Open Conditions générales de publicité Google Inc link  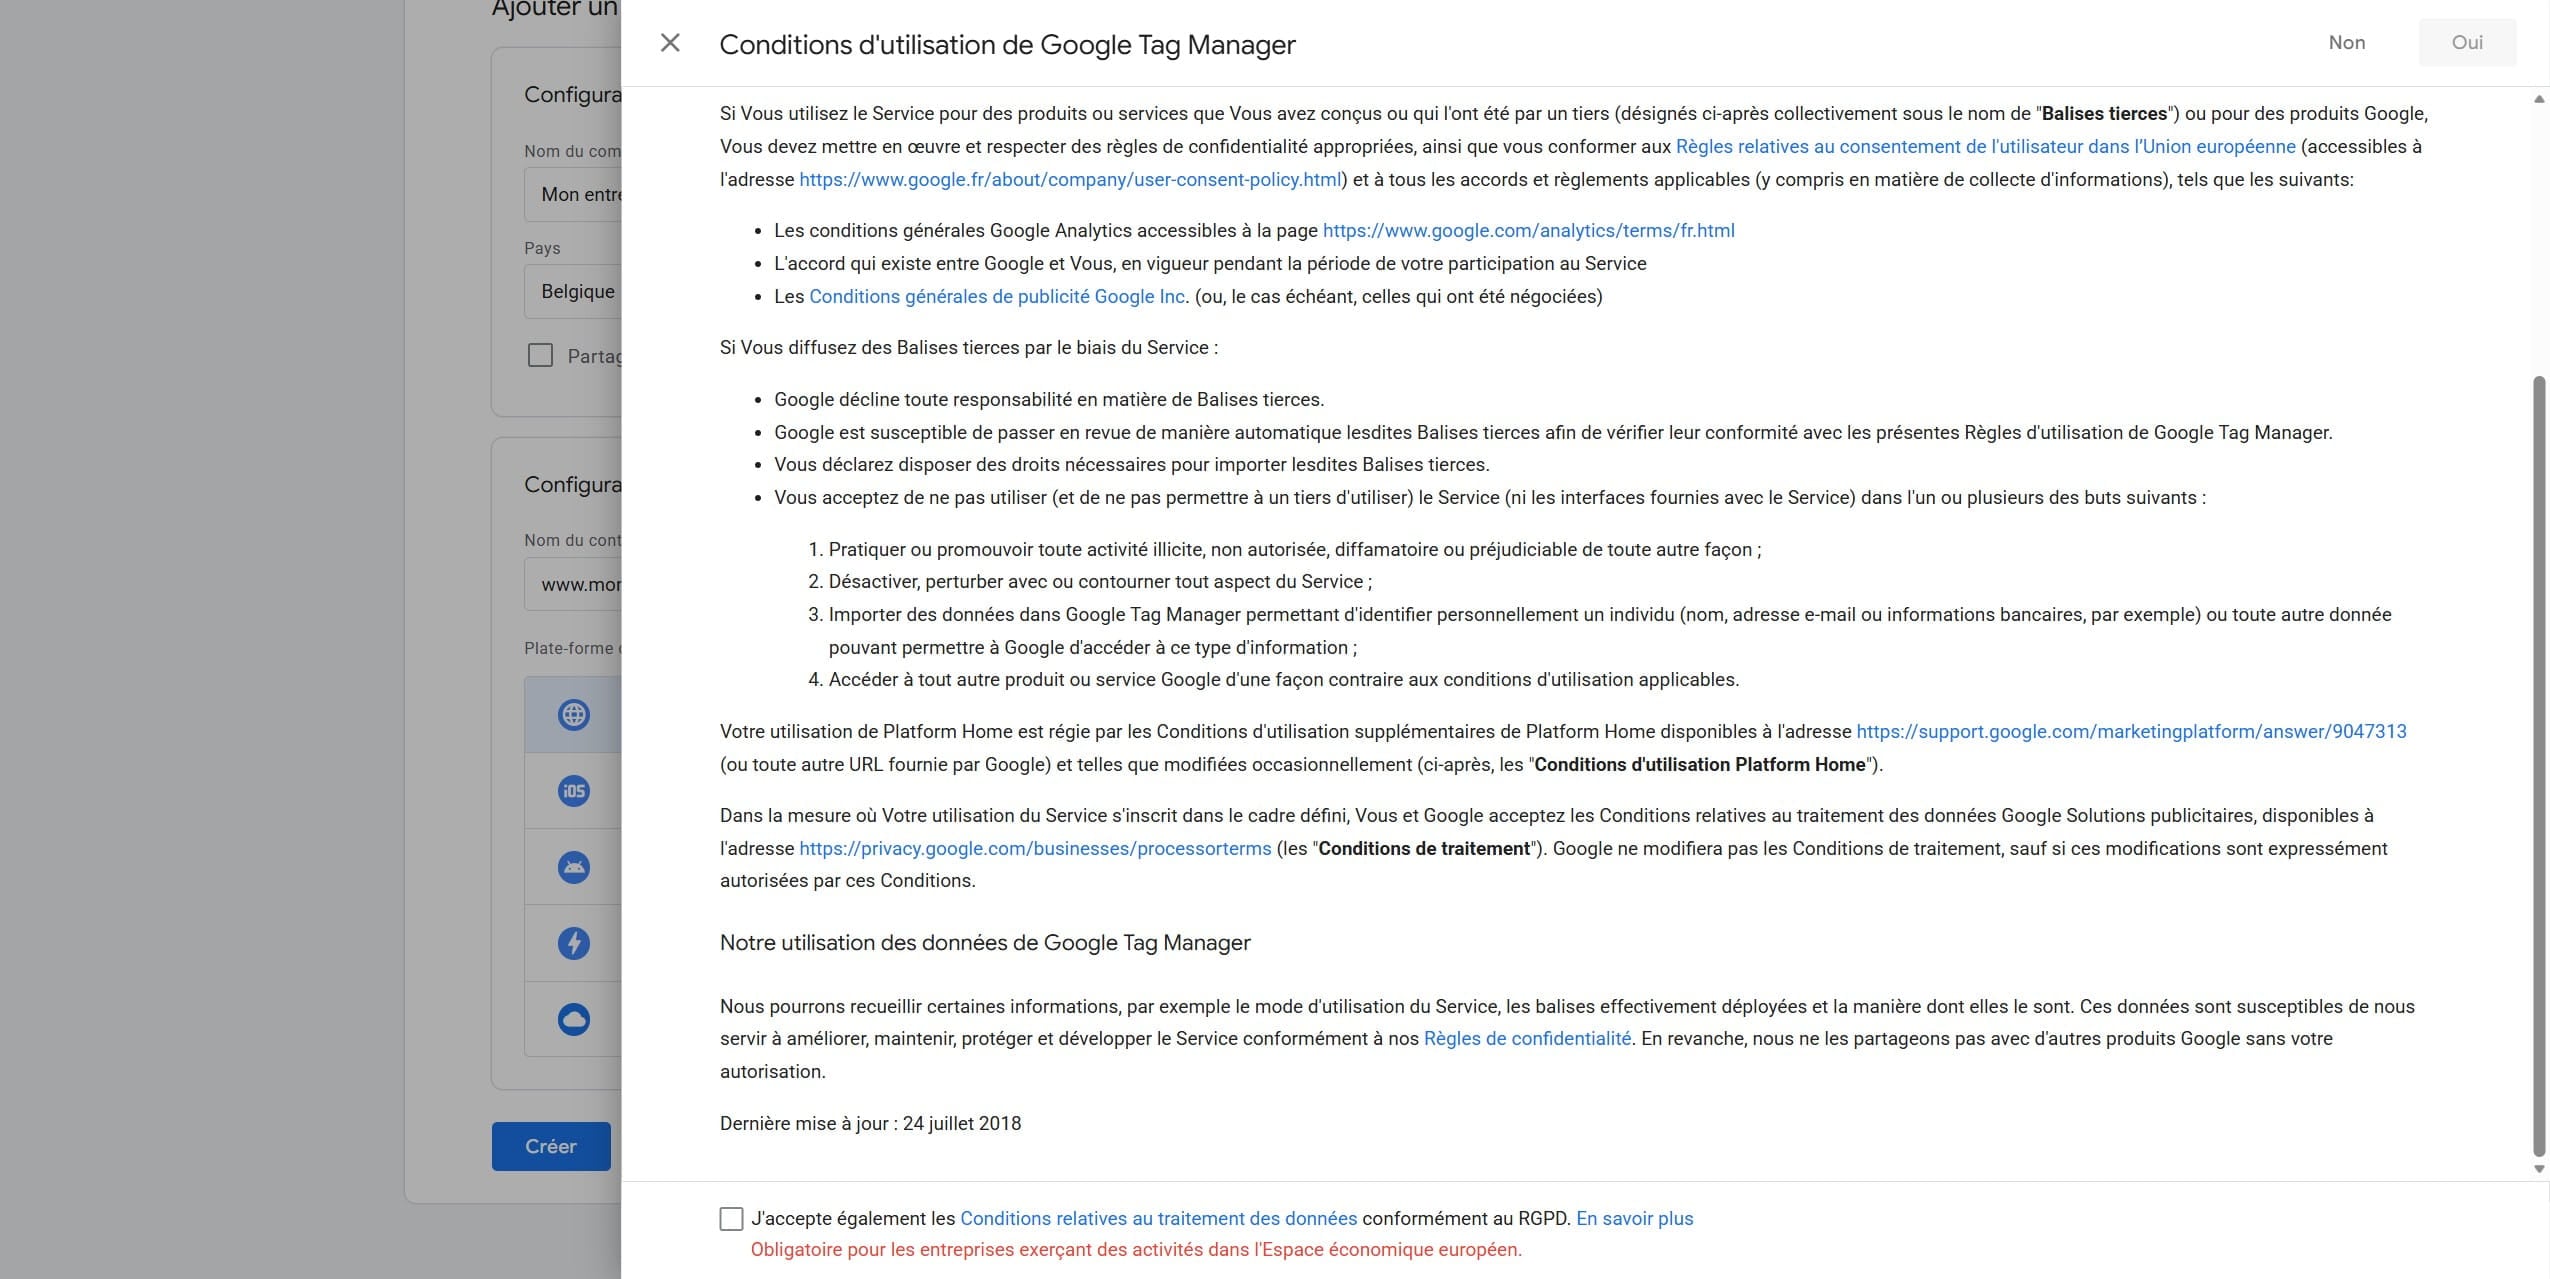point(996,297)
